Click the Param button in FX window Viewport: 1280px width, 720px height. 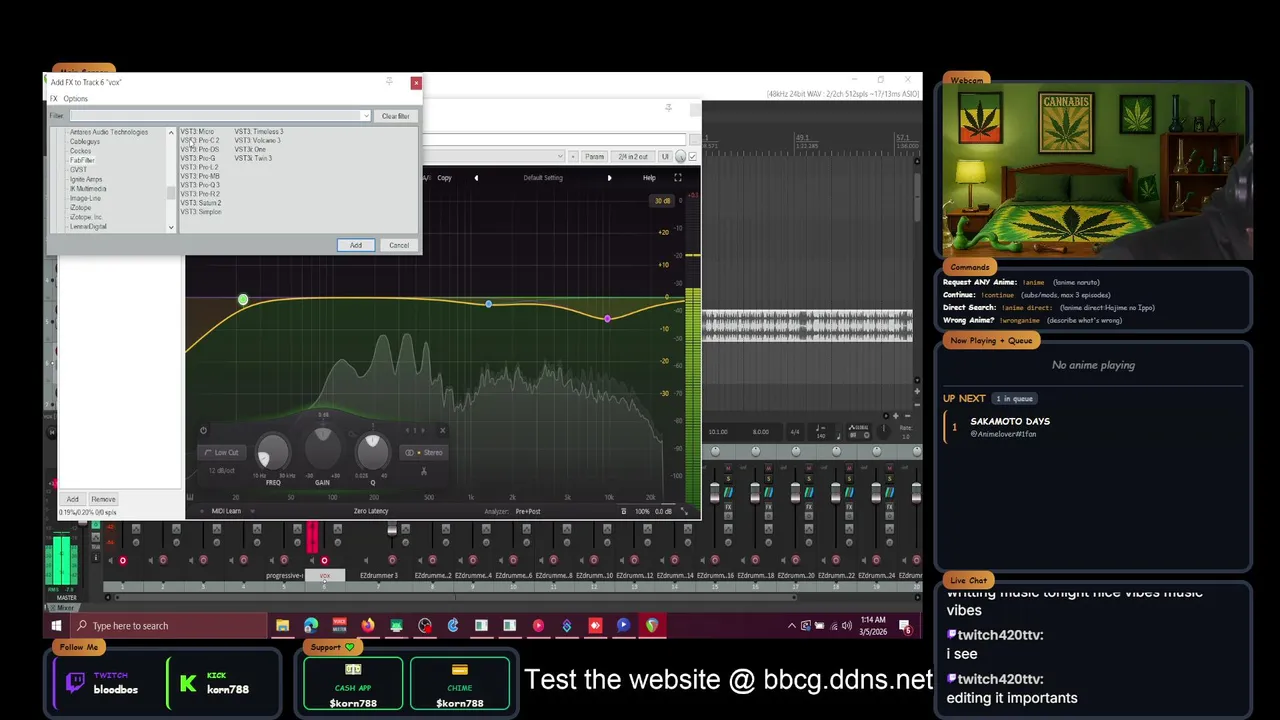(x=594, y=157)
